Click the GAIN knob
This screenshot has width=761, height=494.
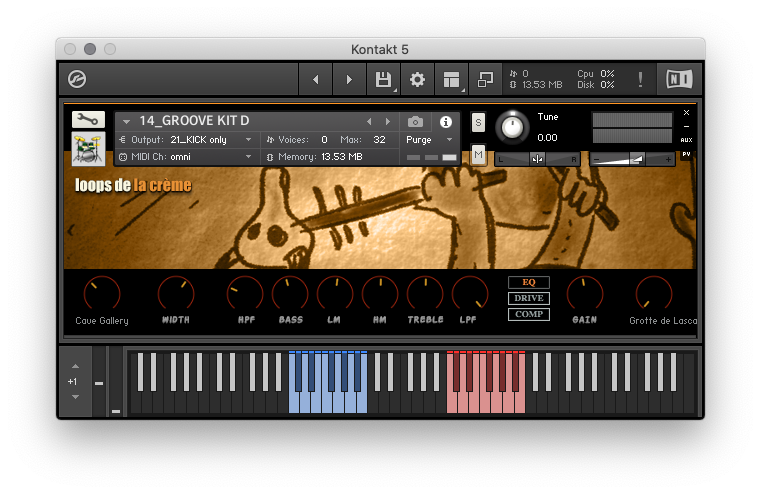coord(585,294)
